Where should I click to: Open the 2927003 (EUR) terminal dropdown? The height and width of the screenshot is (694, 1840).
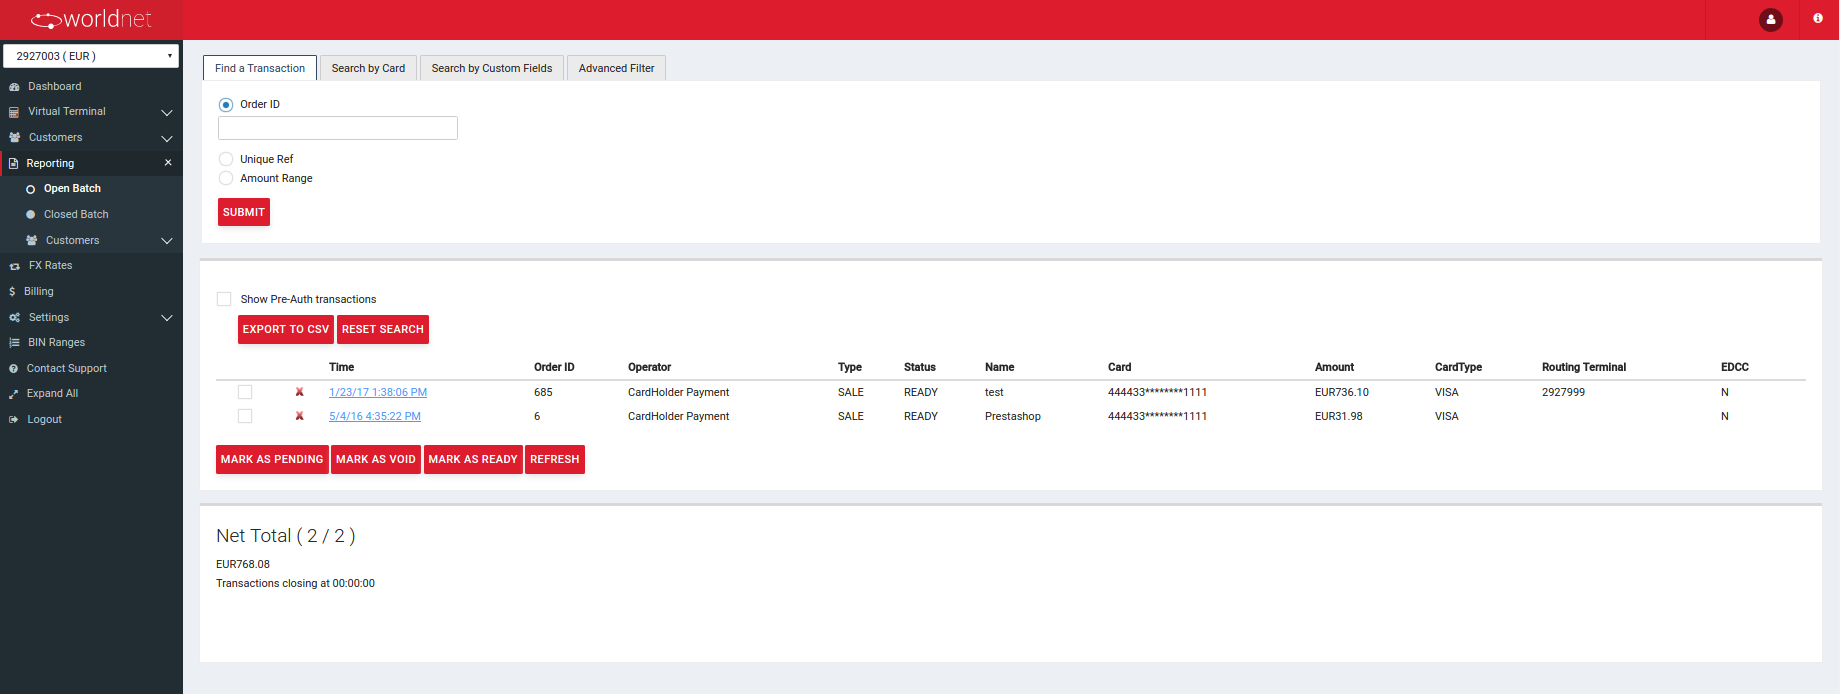coord(91,56)
